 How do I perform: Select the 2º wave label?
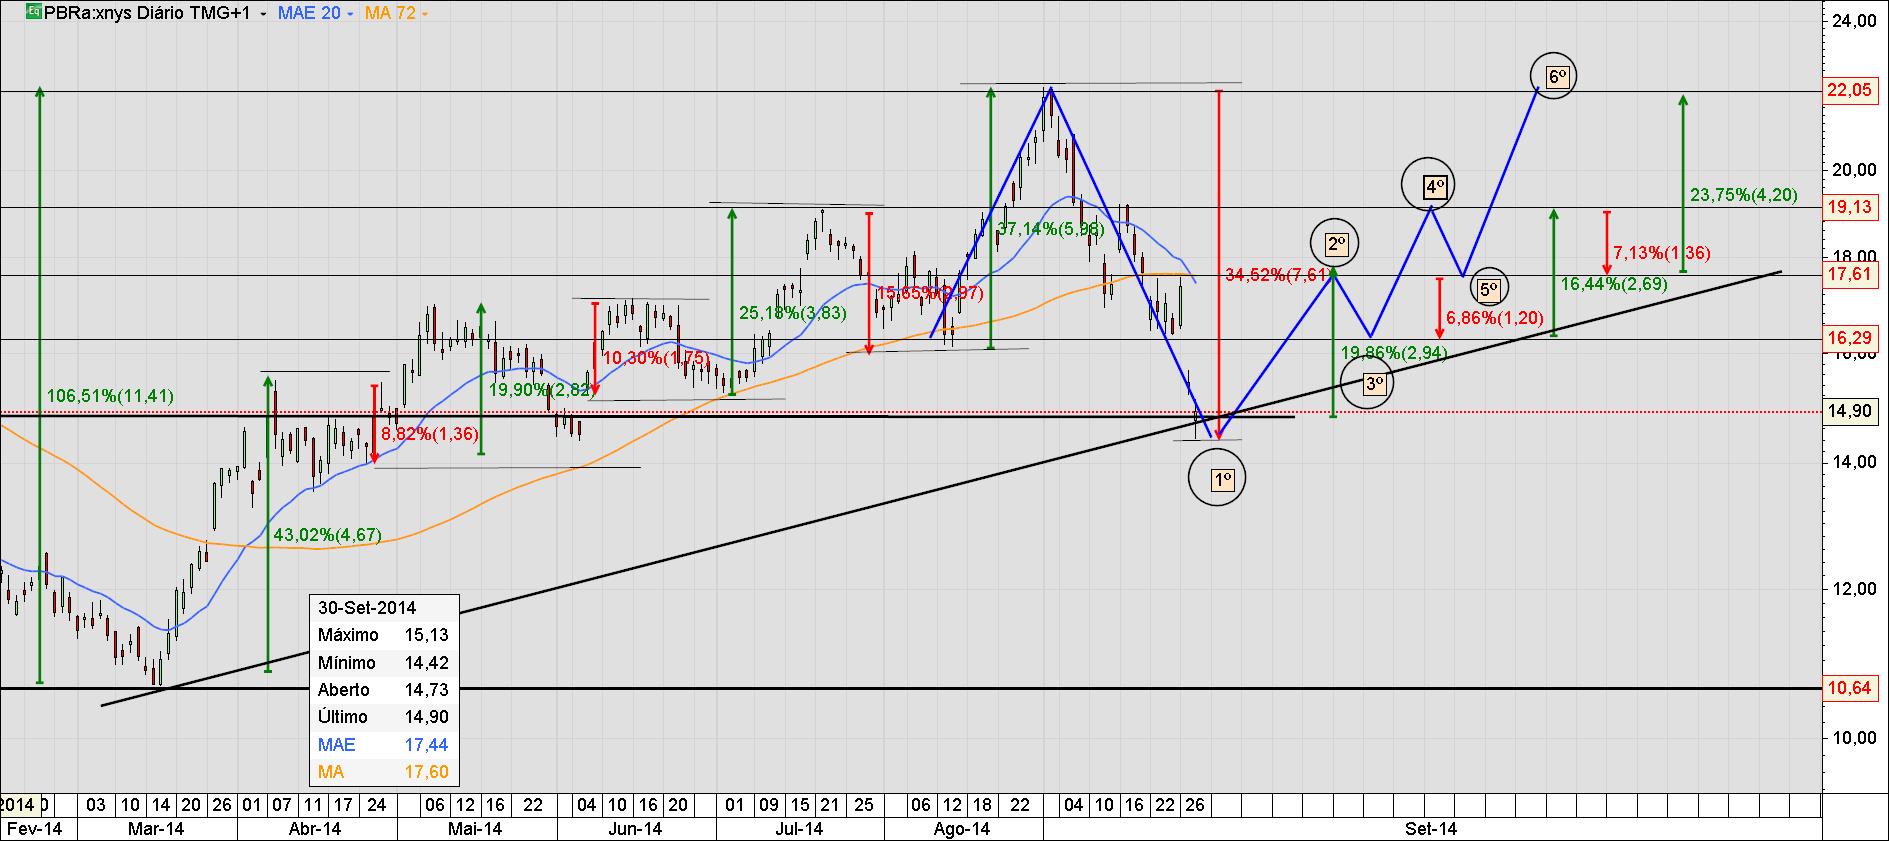click(x=1338, y=245)
